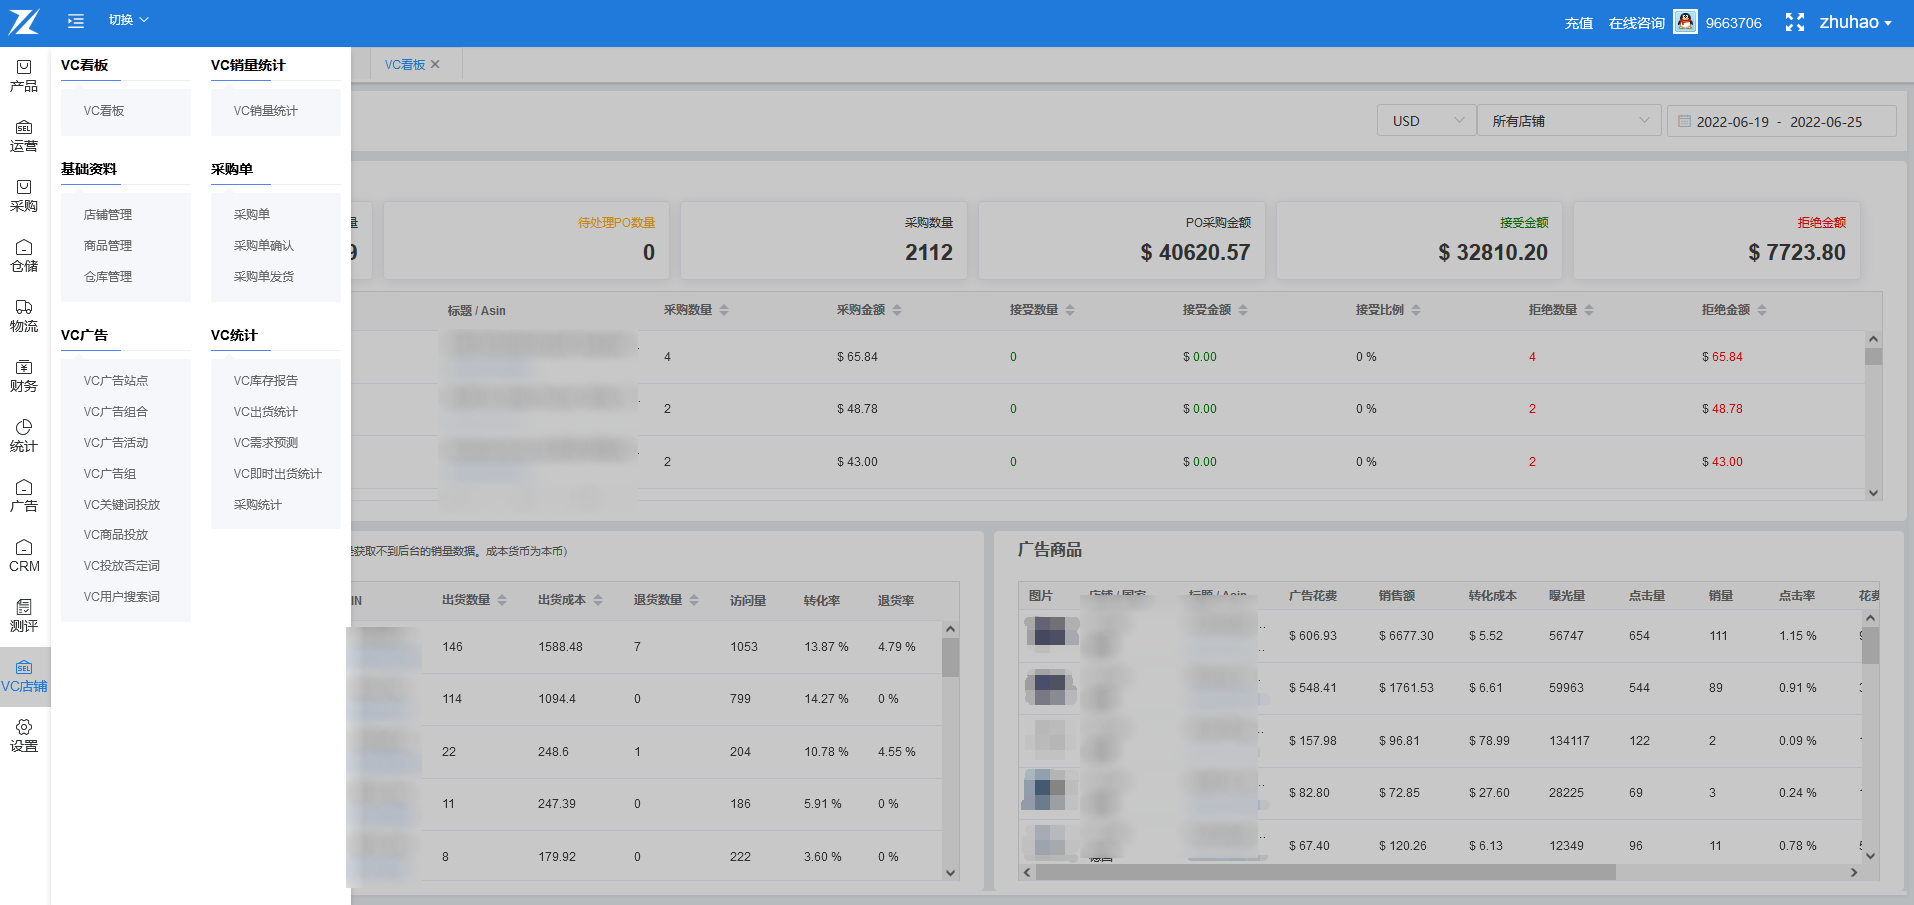The width and height of the screenshot is (1914, 905).
Task: Select VC库存报告 from the menu
Action: tap(266, 381)
